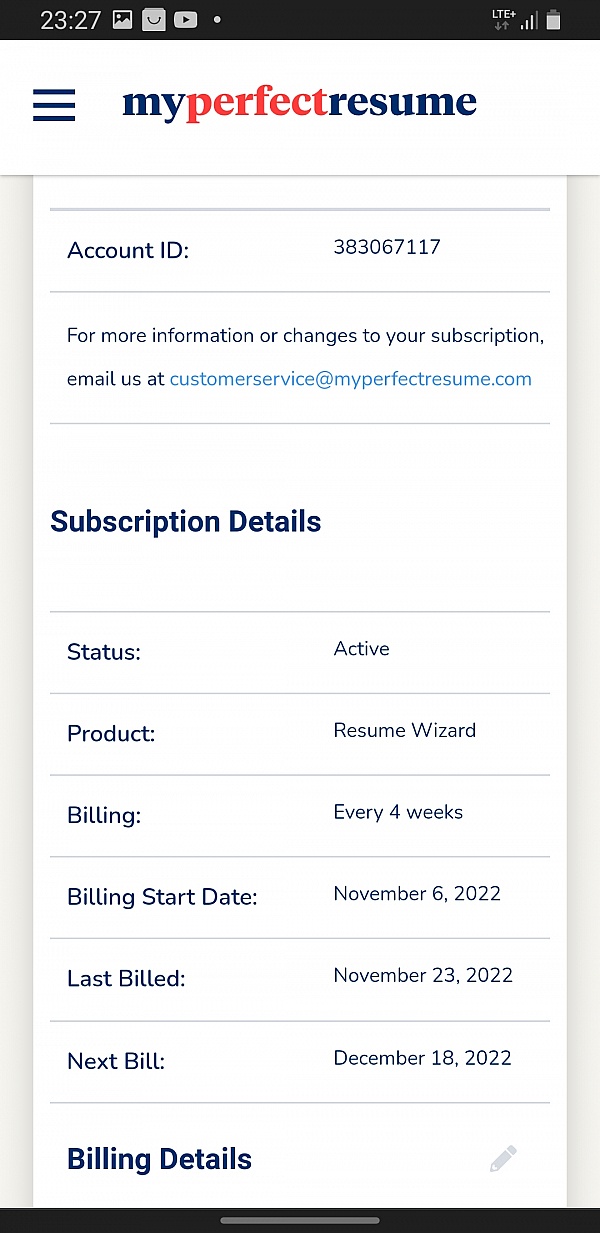Tap the Billing Start Date November 6, 2022

click(x=417, y=894)
